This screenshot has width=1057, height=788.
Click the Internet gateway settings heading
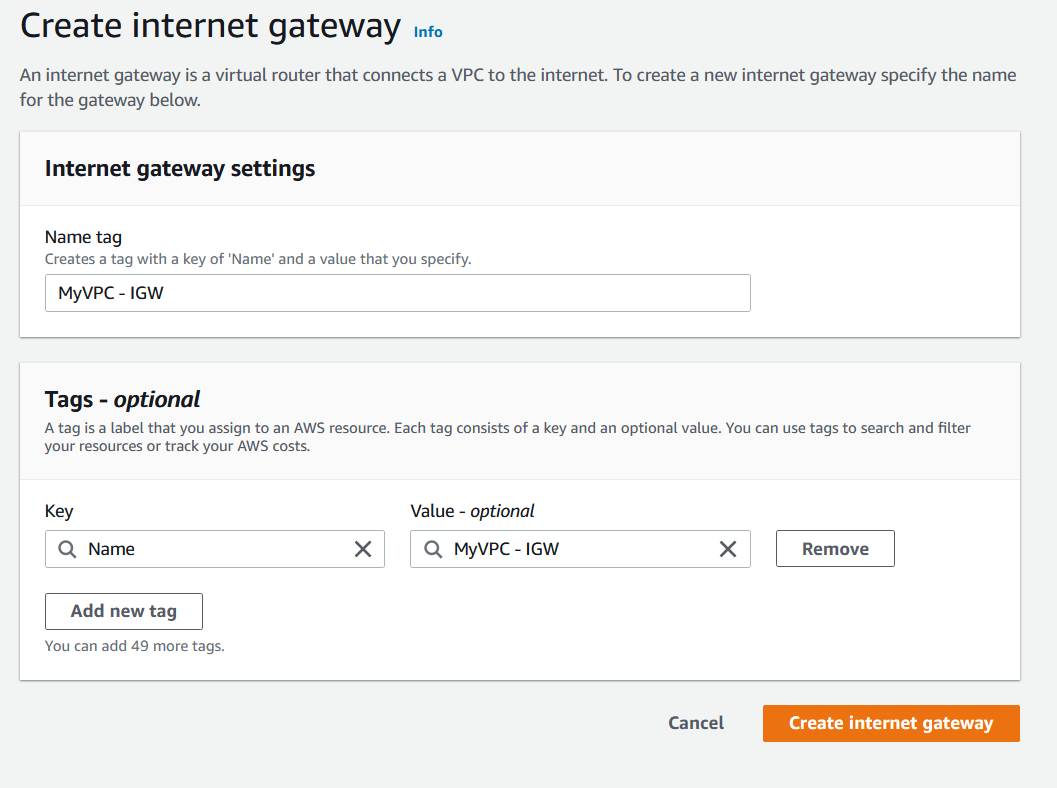[180, 169]
